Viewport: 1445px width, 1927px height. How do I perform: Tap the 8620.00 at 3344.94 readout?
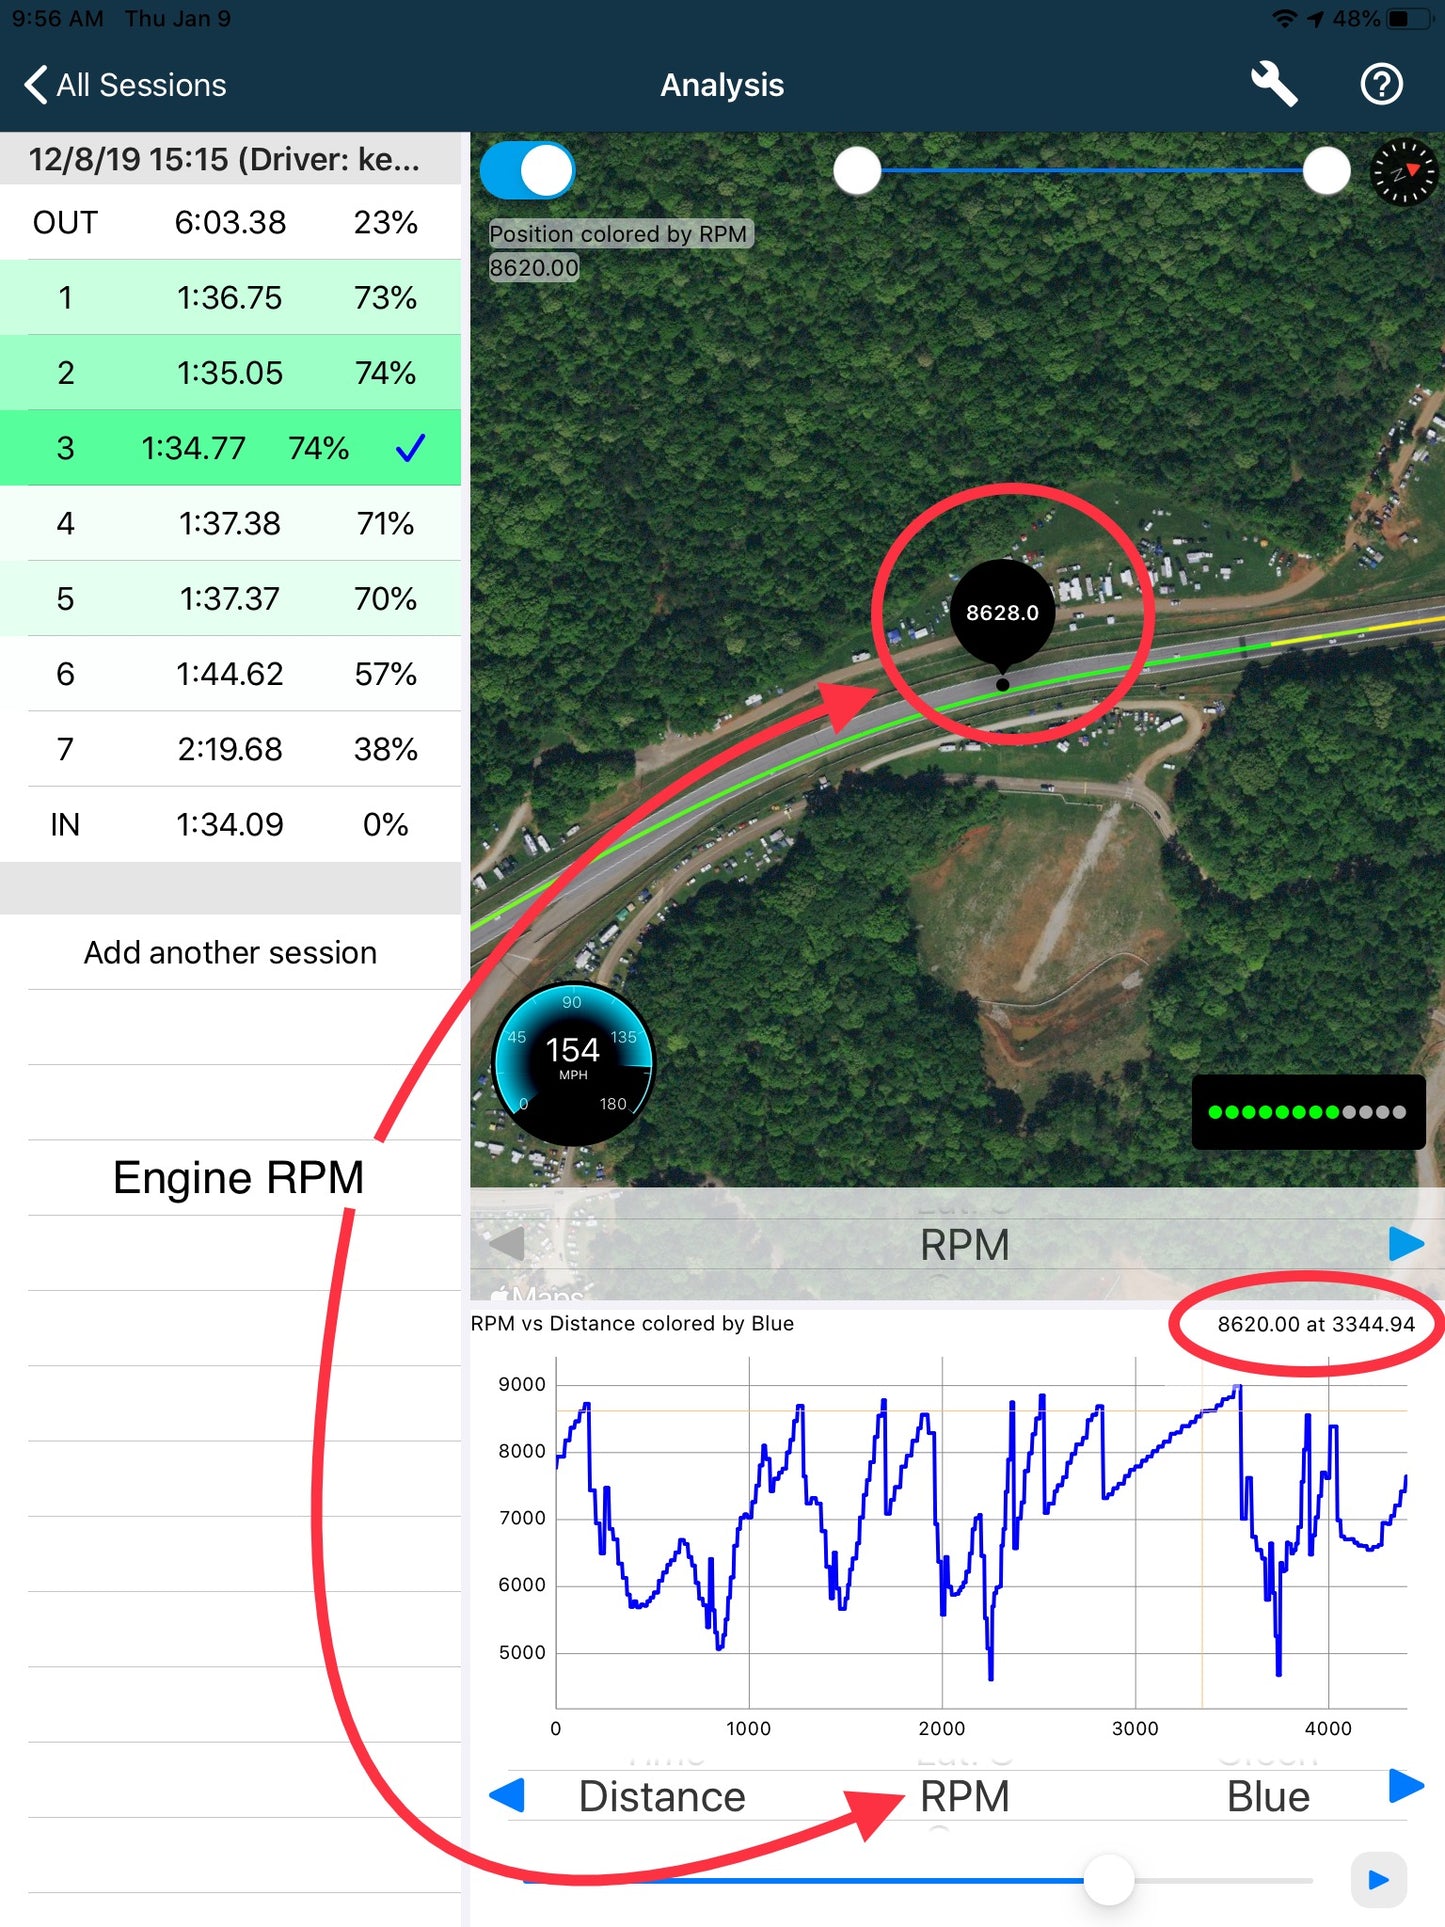click(1316, 1324)
